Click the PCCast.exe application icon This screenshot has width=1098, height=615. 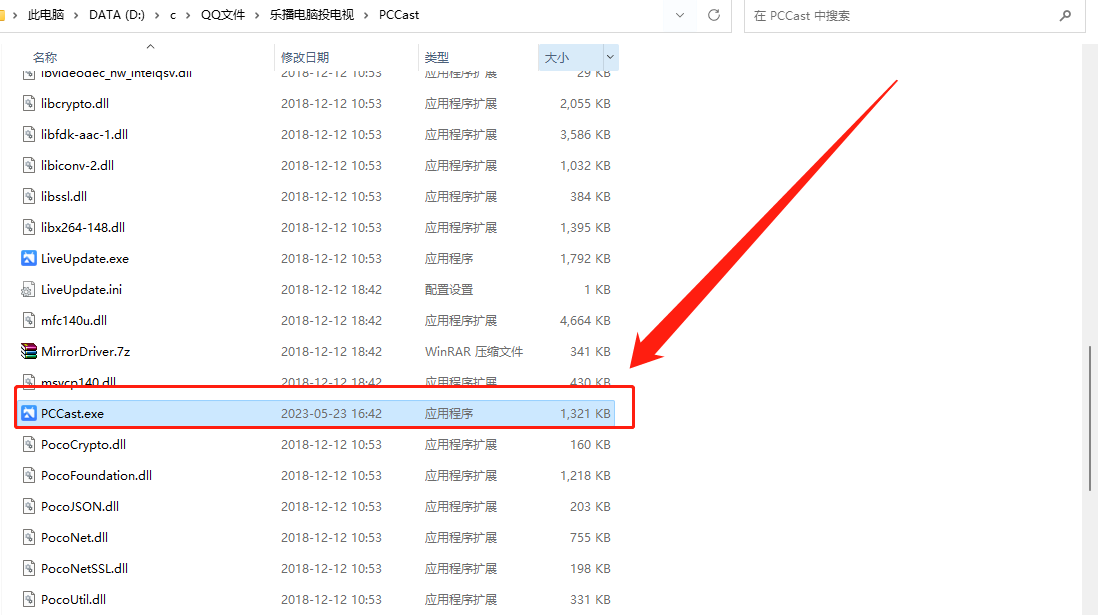click(x=28, y=413)
